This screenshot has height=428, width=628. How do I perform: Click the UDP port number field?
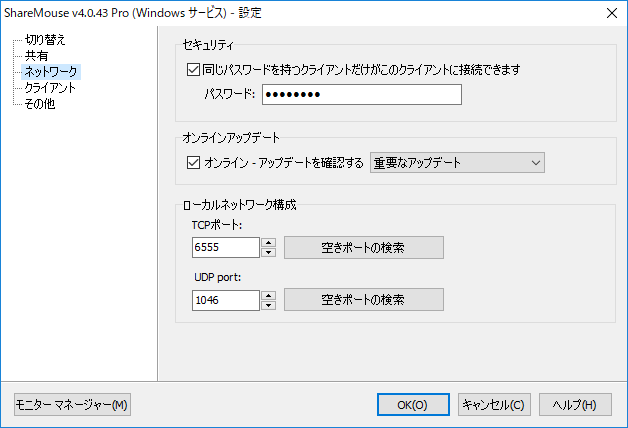pyautogui.click(x=225, y=300)
